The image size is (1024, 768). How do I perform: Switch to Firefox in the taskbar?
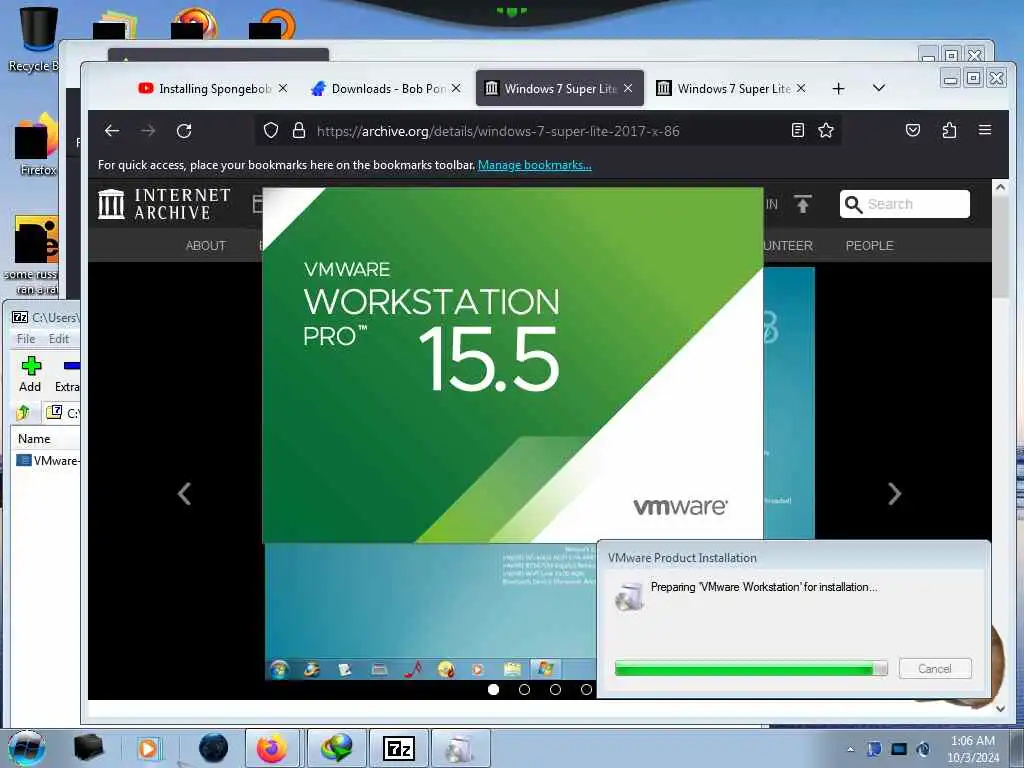pos(272,748)
